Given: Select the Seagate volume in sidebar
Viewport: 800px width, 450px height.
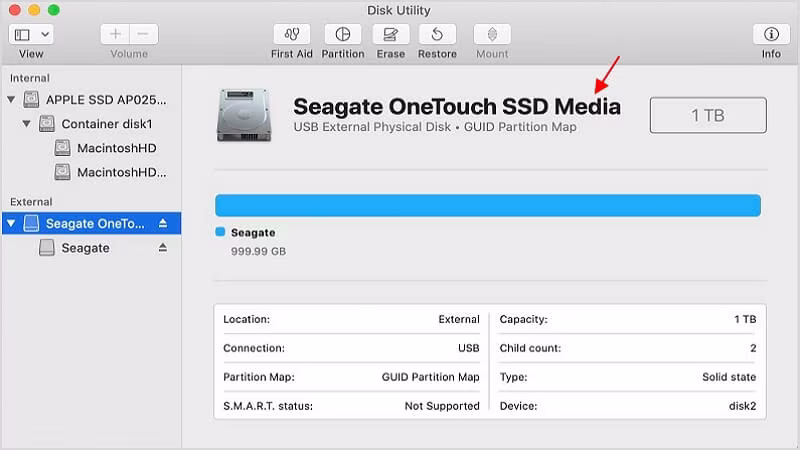Looking at the screenshot, I should (x=85, y=248).
